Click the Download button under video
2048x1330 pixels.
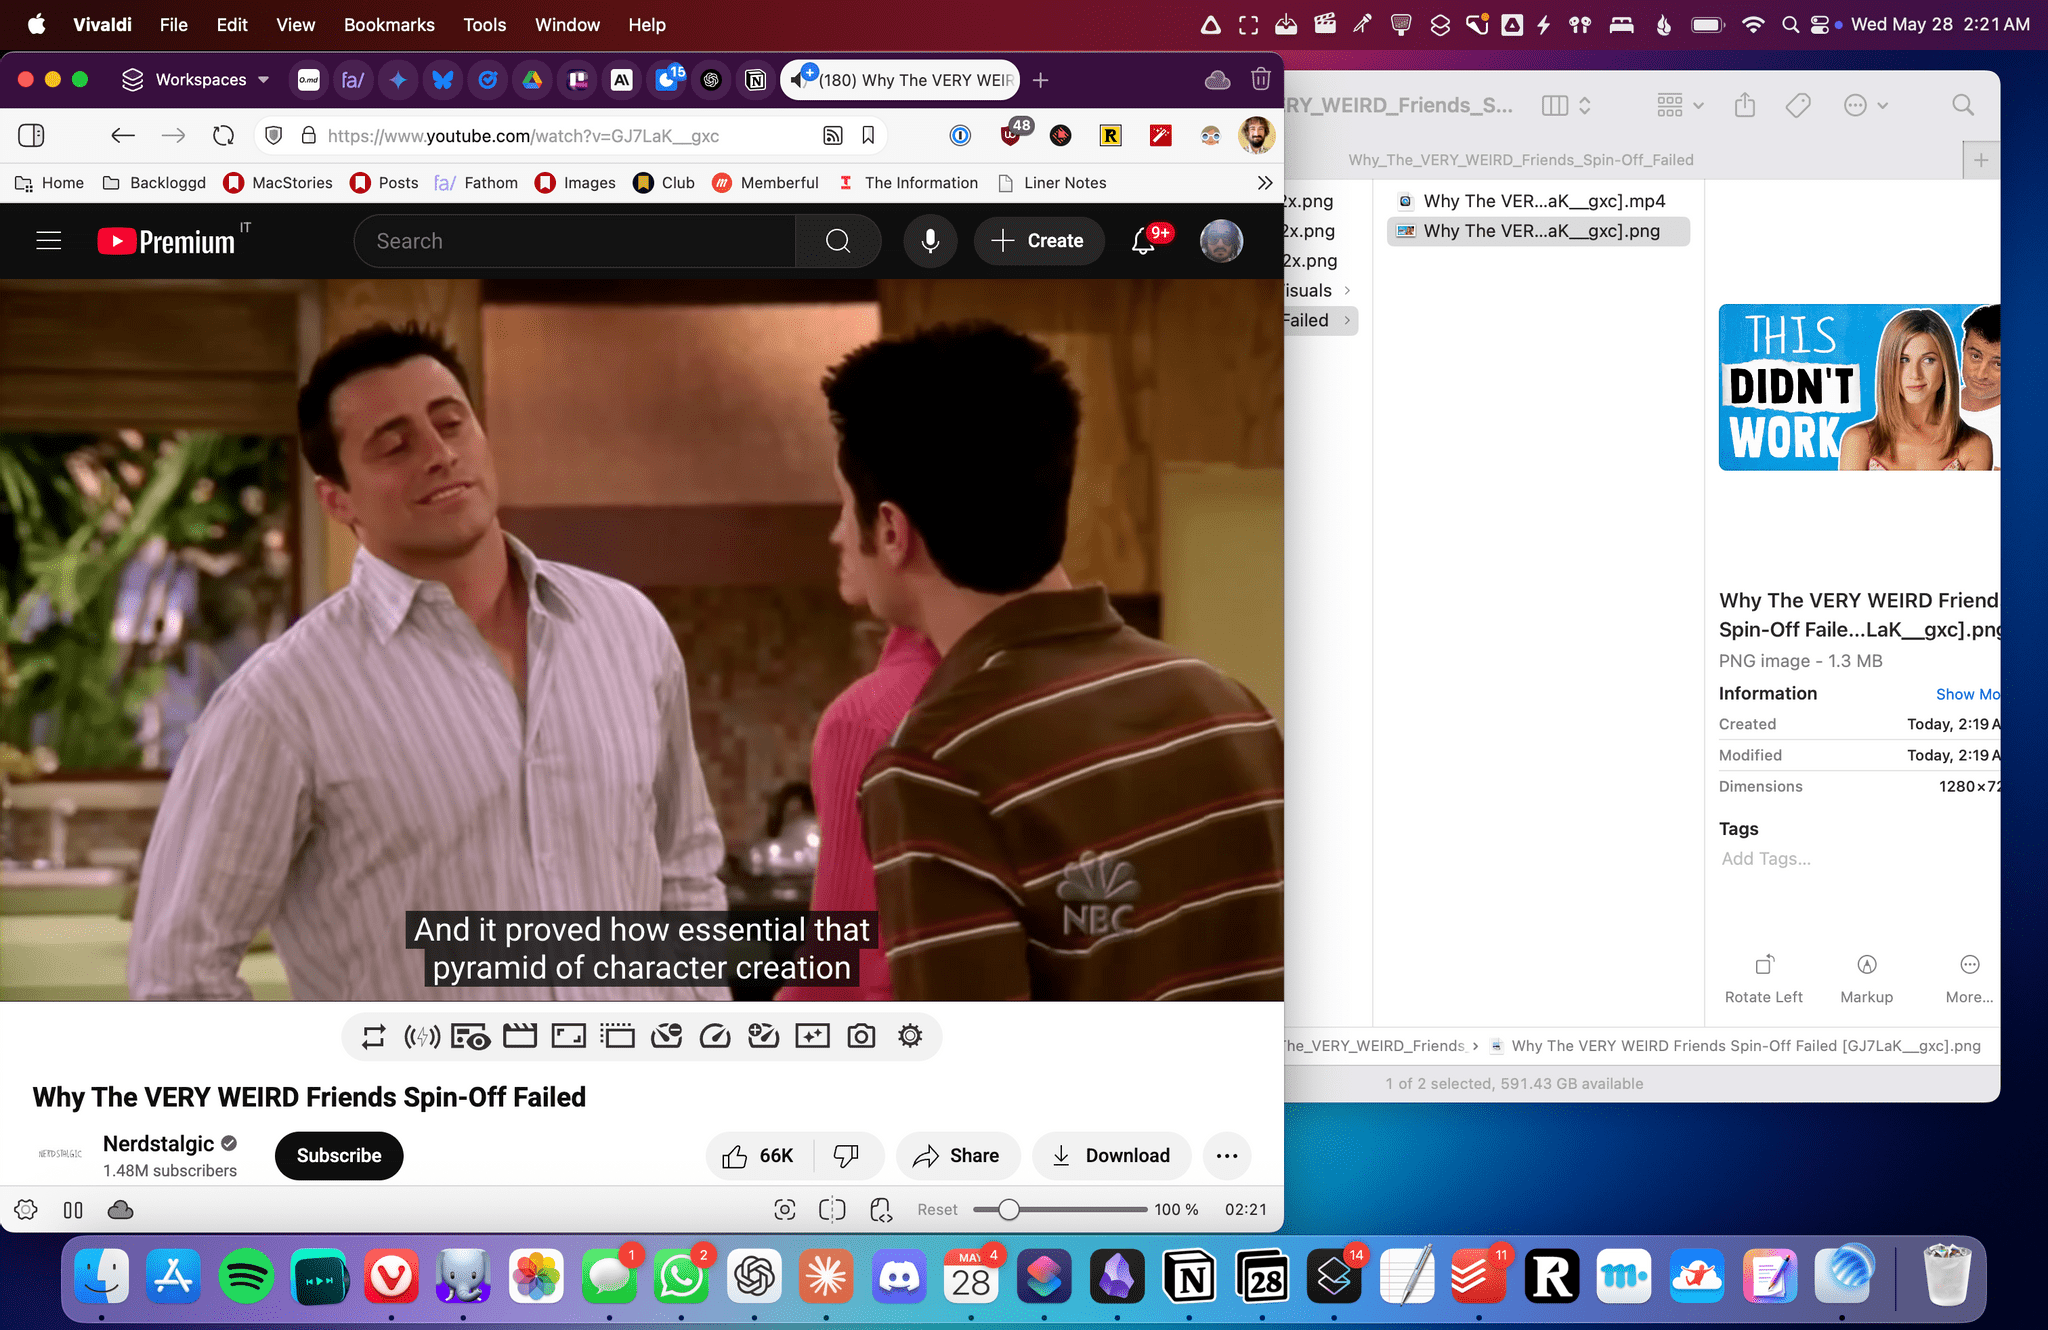(1111, 1156)
